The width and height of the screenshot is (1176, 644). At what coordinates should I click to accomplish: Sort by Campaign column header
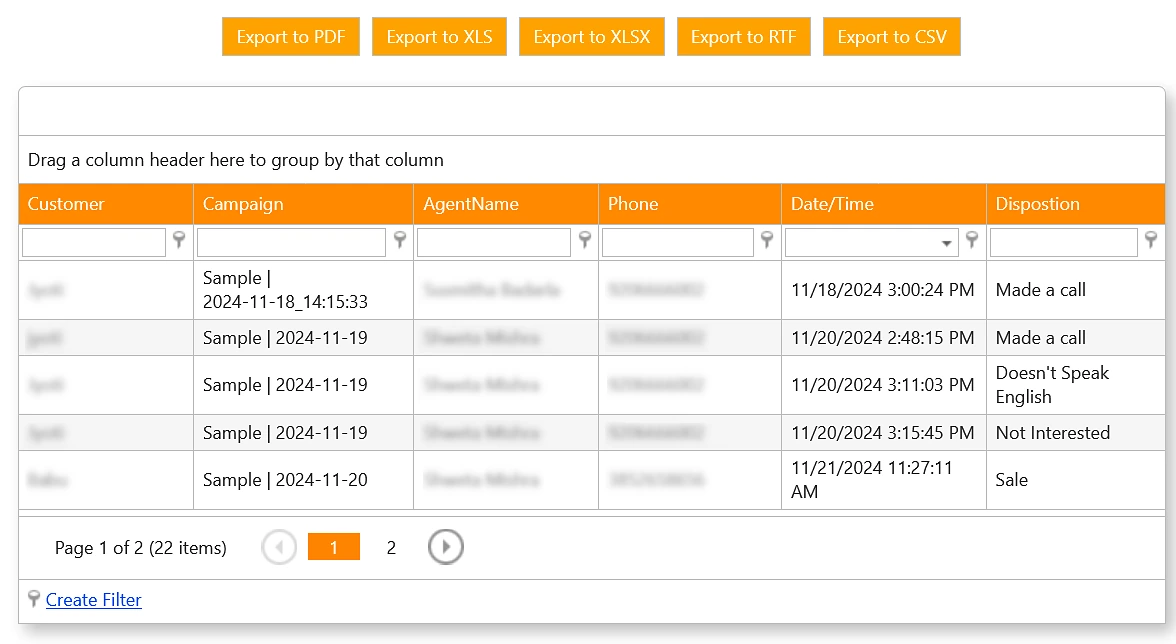tap(303, 204)
